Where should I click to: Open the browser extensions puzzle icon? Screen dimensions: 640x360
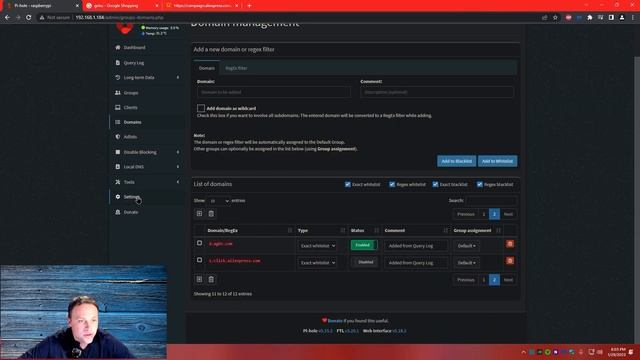(x=590, y=18)
